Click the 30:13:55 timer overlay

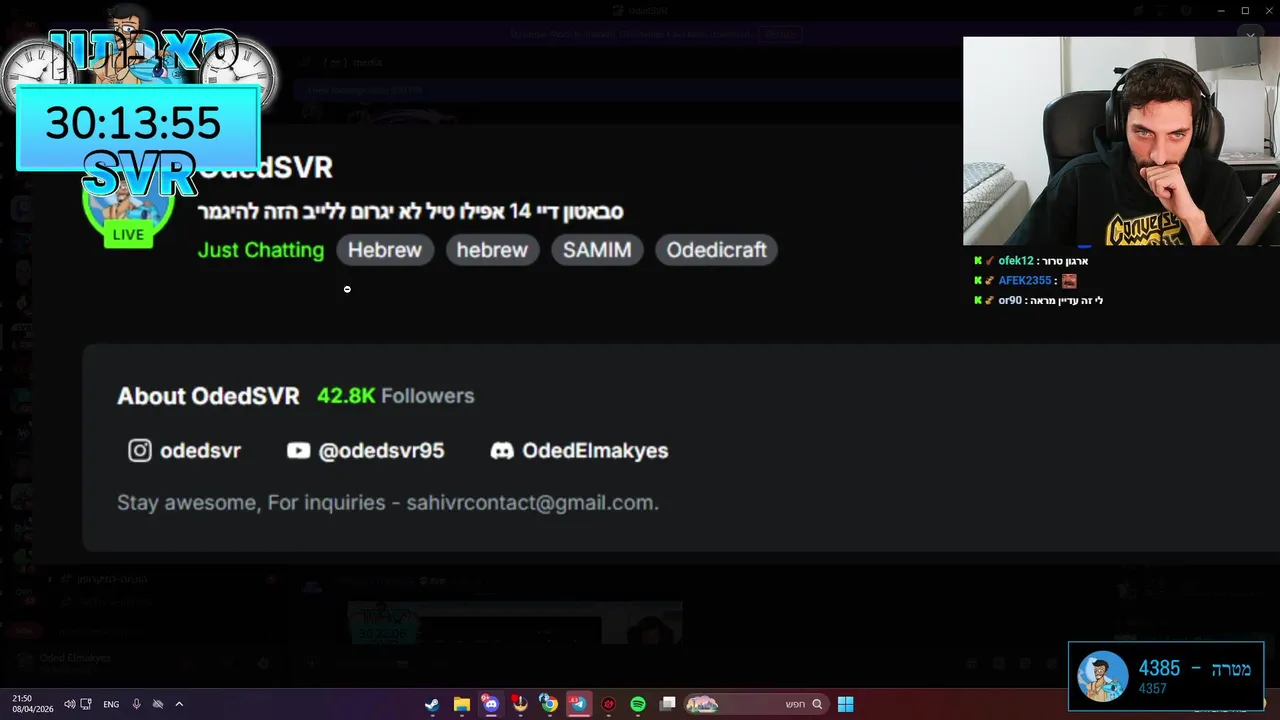tap(138, 125)
